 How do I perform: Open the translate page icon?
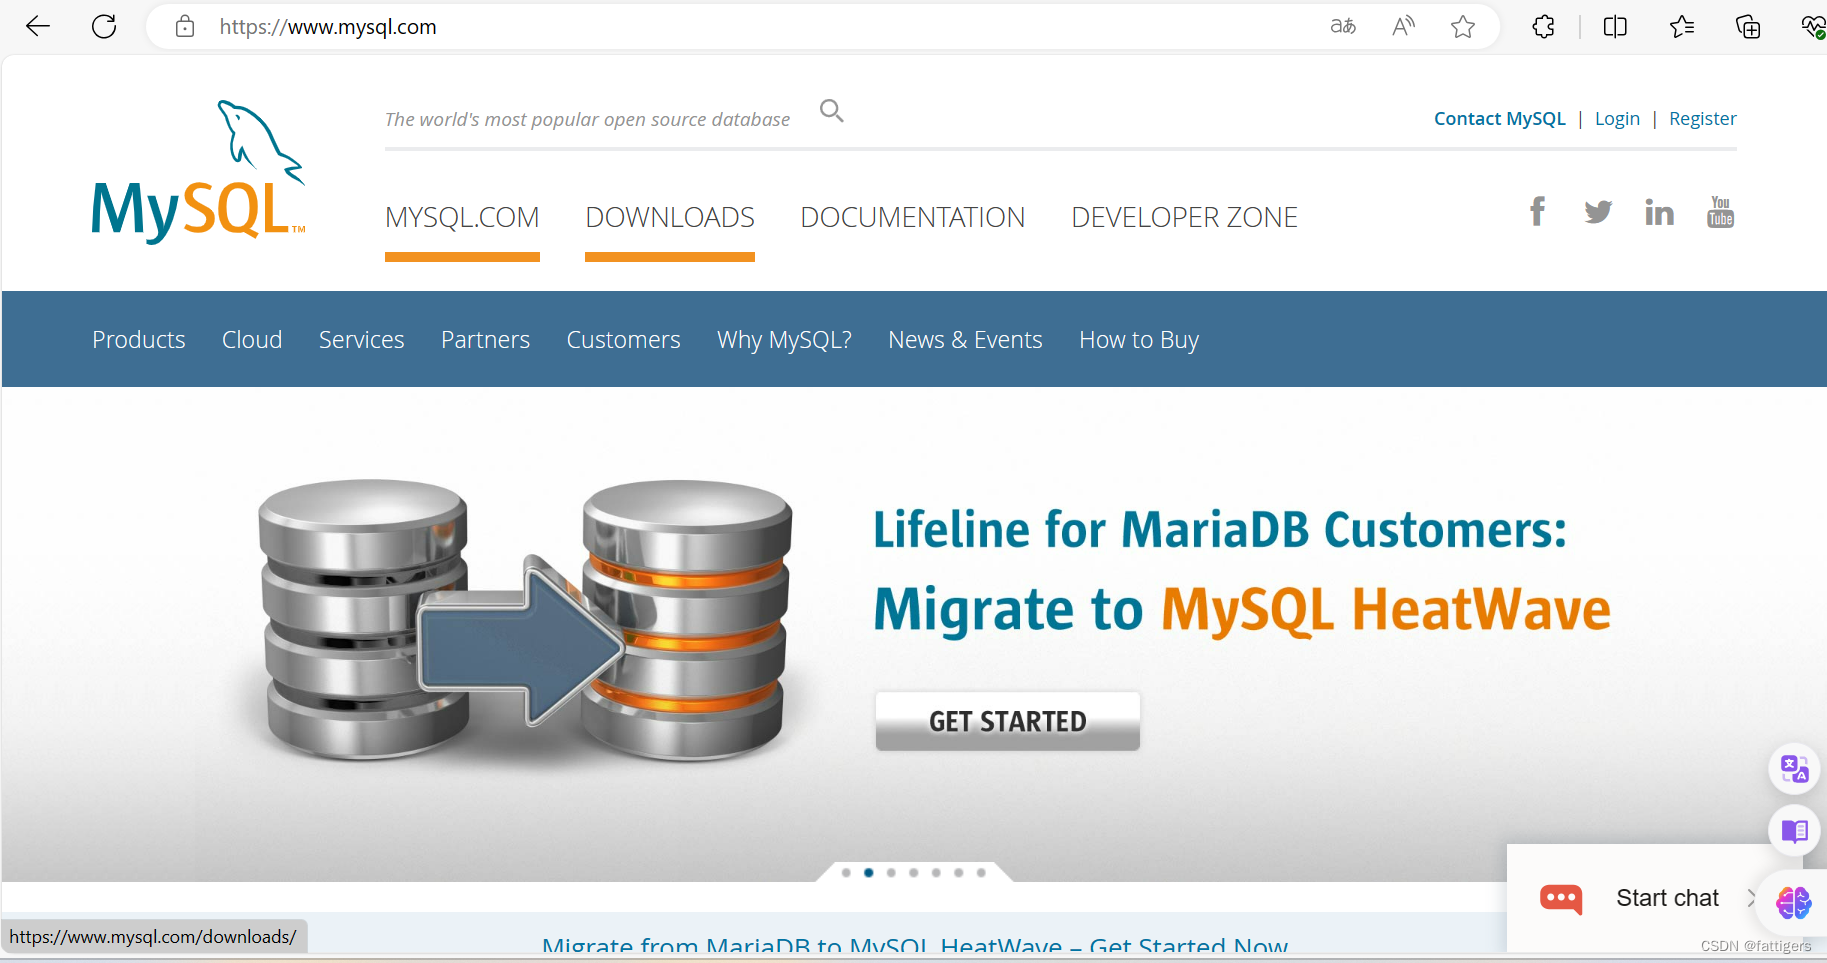click(1343, 27)
